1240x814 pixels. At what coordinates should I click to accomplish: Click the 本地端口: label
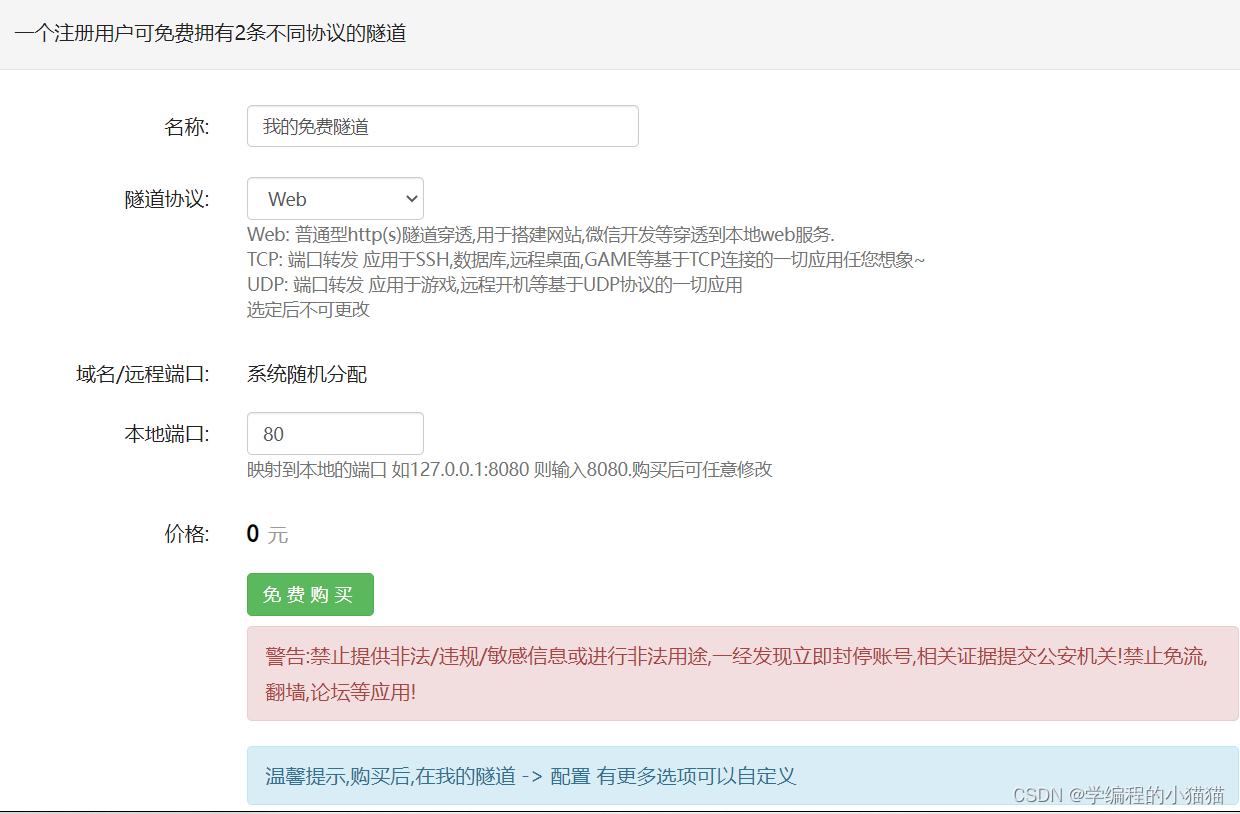167,434
